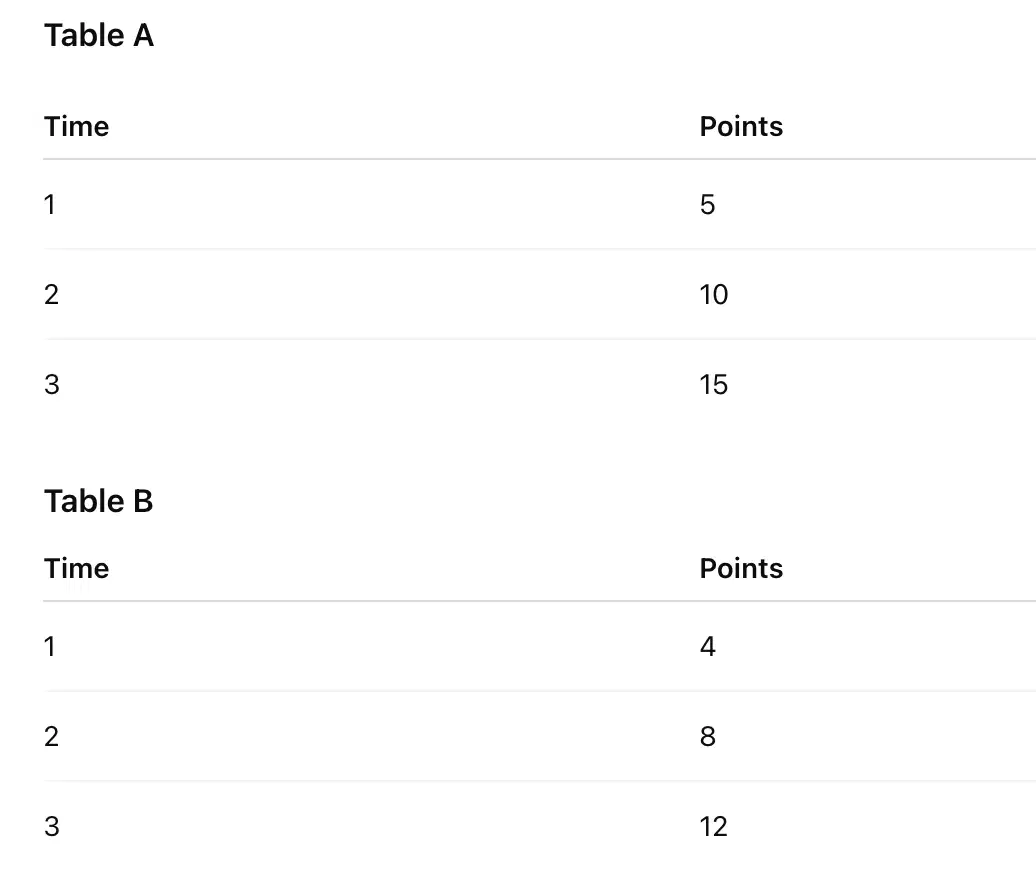Click Table A Points value 5
Image resolution: width=1036 pixels, height=884 pixels.
[x=708, y=205]
